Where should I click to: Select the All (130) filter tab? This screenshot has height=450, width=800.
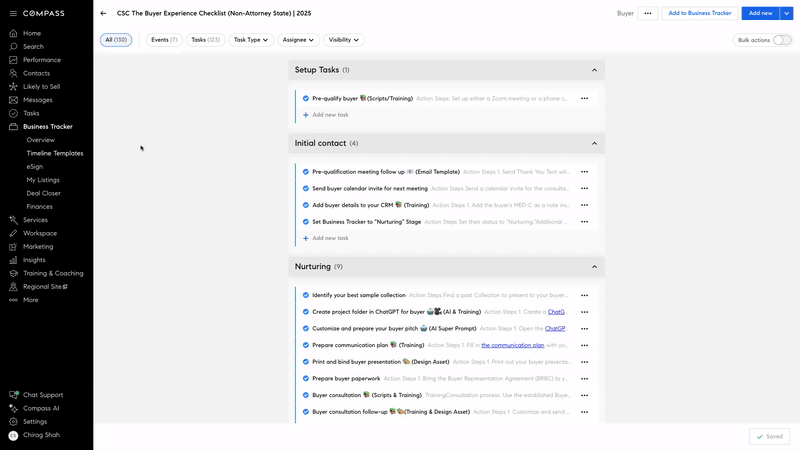(116, 40)
